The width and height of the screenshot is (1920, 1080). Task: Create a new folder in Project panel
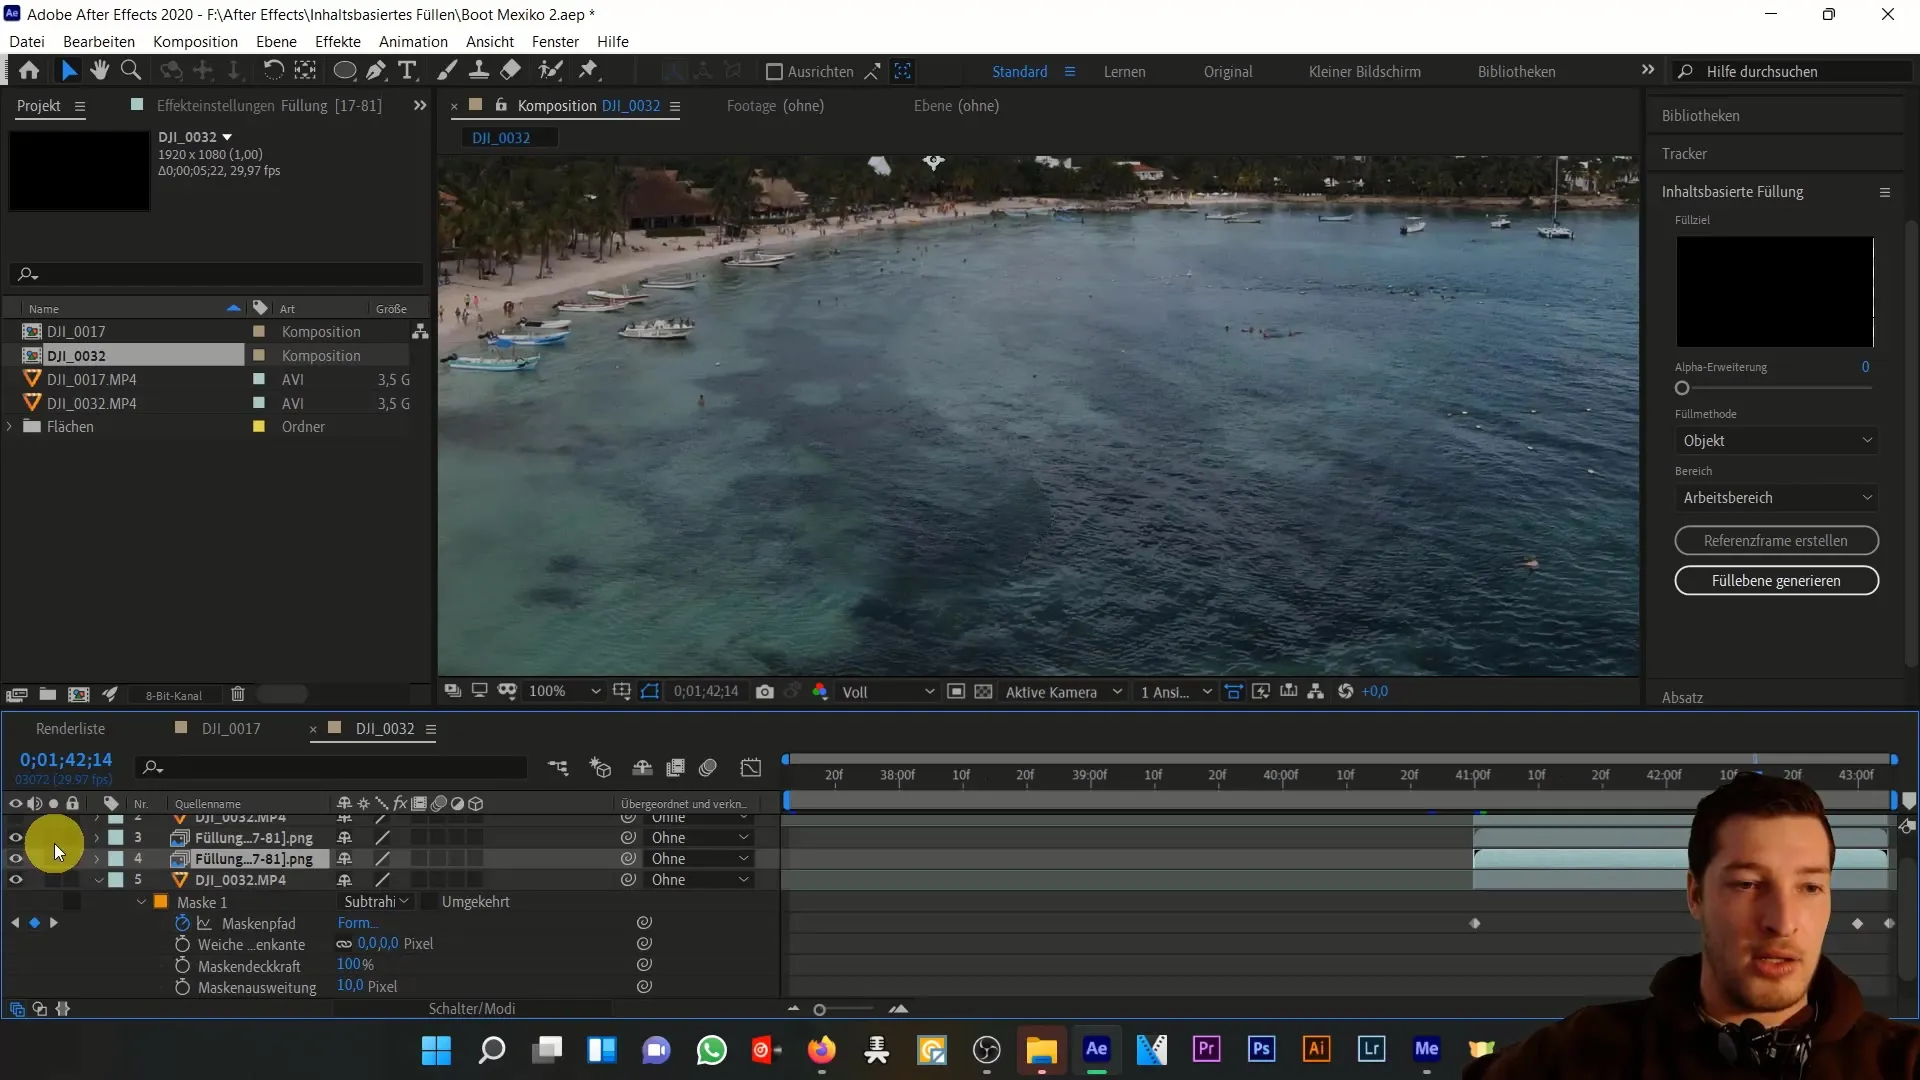(x=47, y=694)
